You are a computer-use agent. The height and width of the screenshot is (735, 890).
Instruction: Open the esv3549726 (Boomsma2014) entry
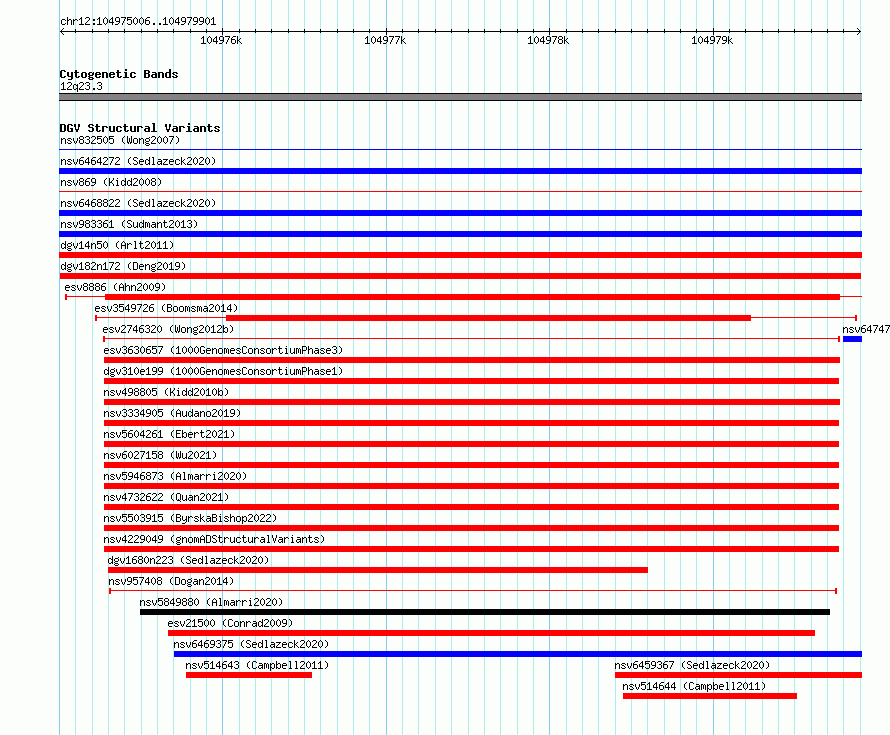point(166,308)
